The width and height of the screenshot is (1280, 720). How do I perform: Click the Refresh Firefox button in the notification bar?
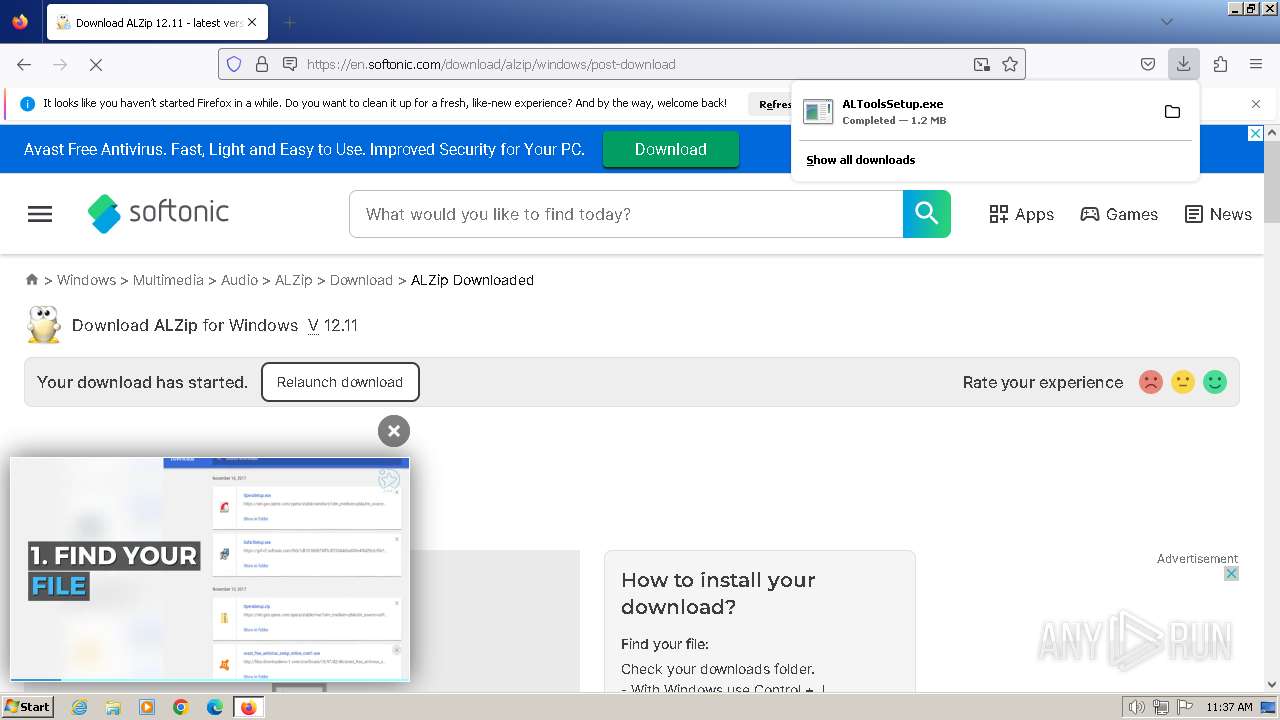[x=774, y=104]
